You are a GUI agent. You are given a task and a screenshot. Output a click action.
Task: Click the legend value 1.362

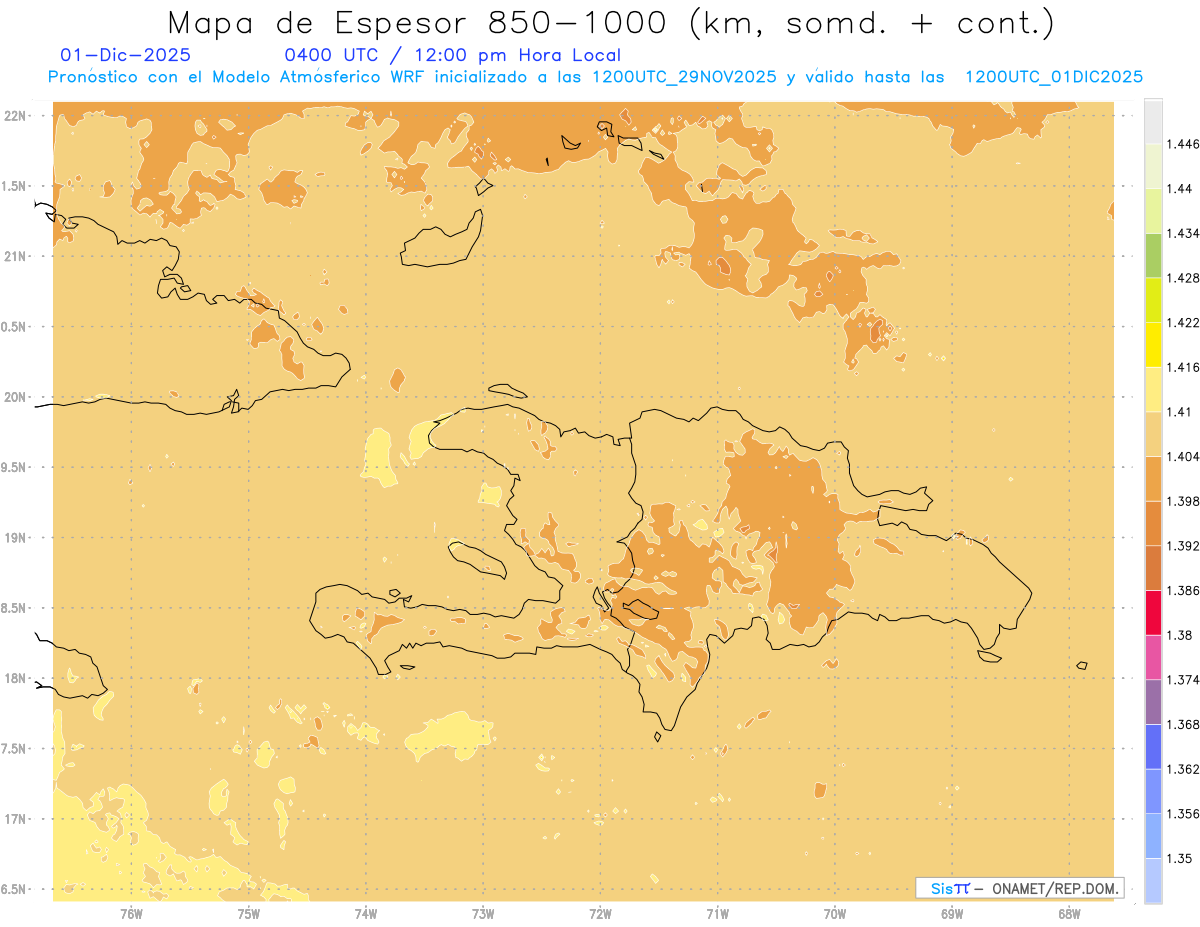[1183, 769]
